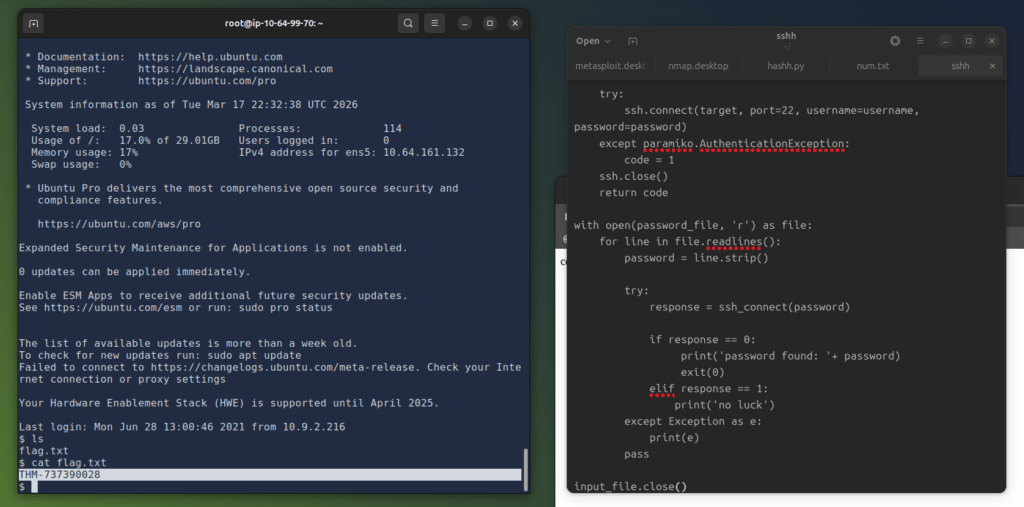Image resolution: width=1024 pixels, height=507 pixels.
Task: Click the 'Hardware Enablement Stack' line
Action: [x=229, y=403]
